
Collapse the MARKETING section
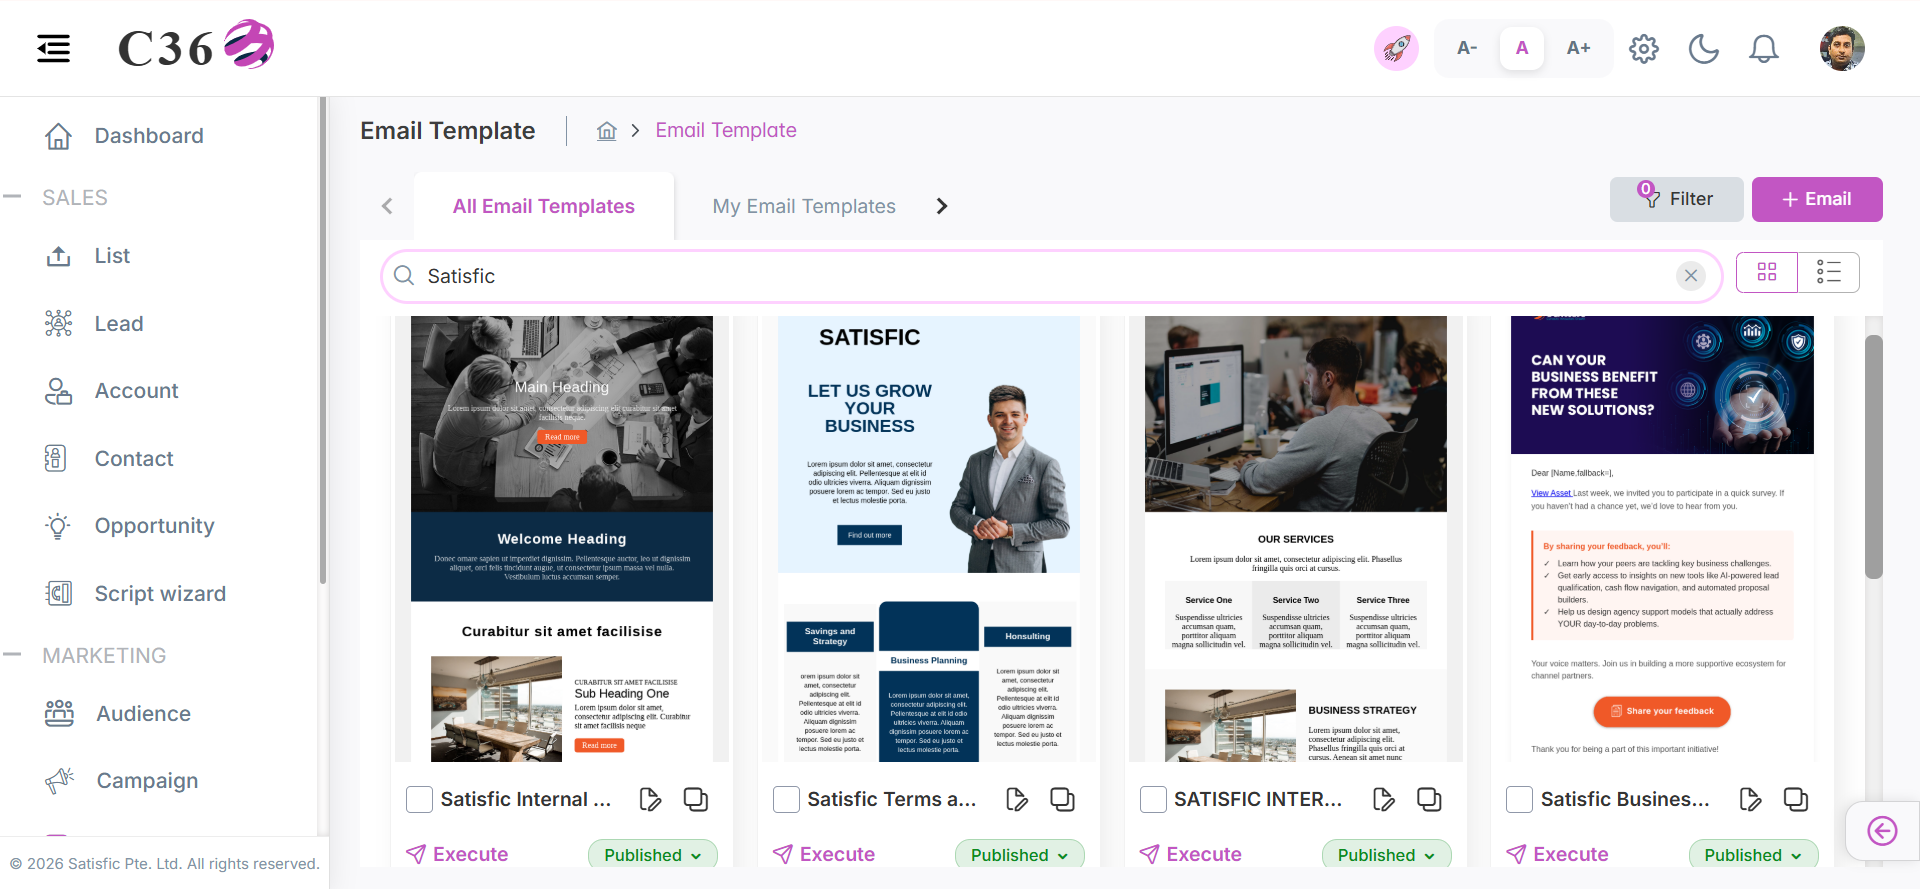click(12, 655)
